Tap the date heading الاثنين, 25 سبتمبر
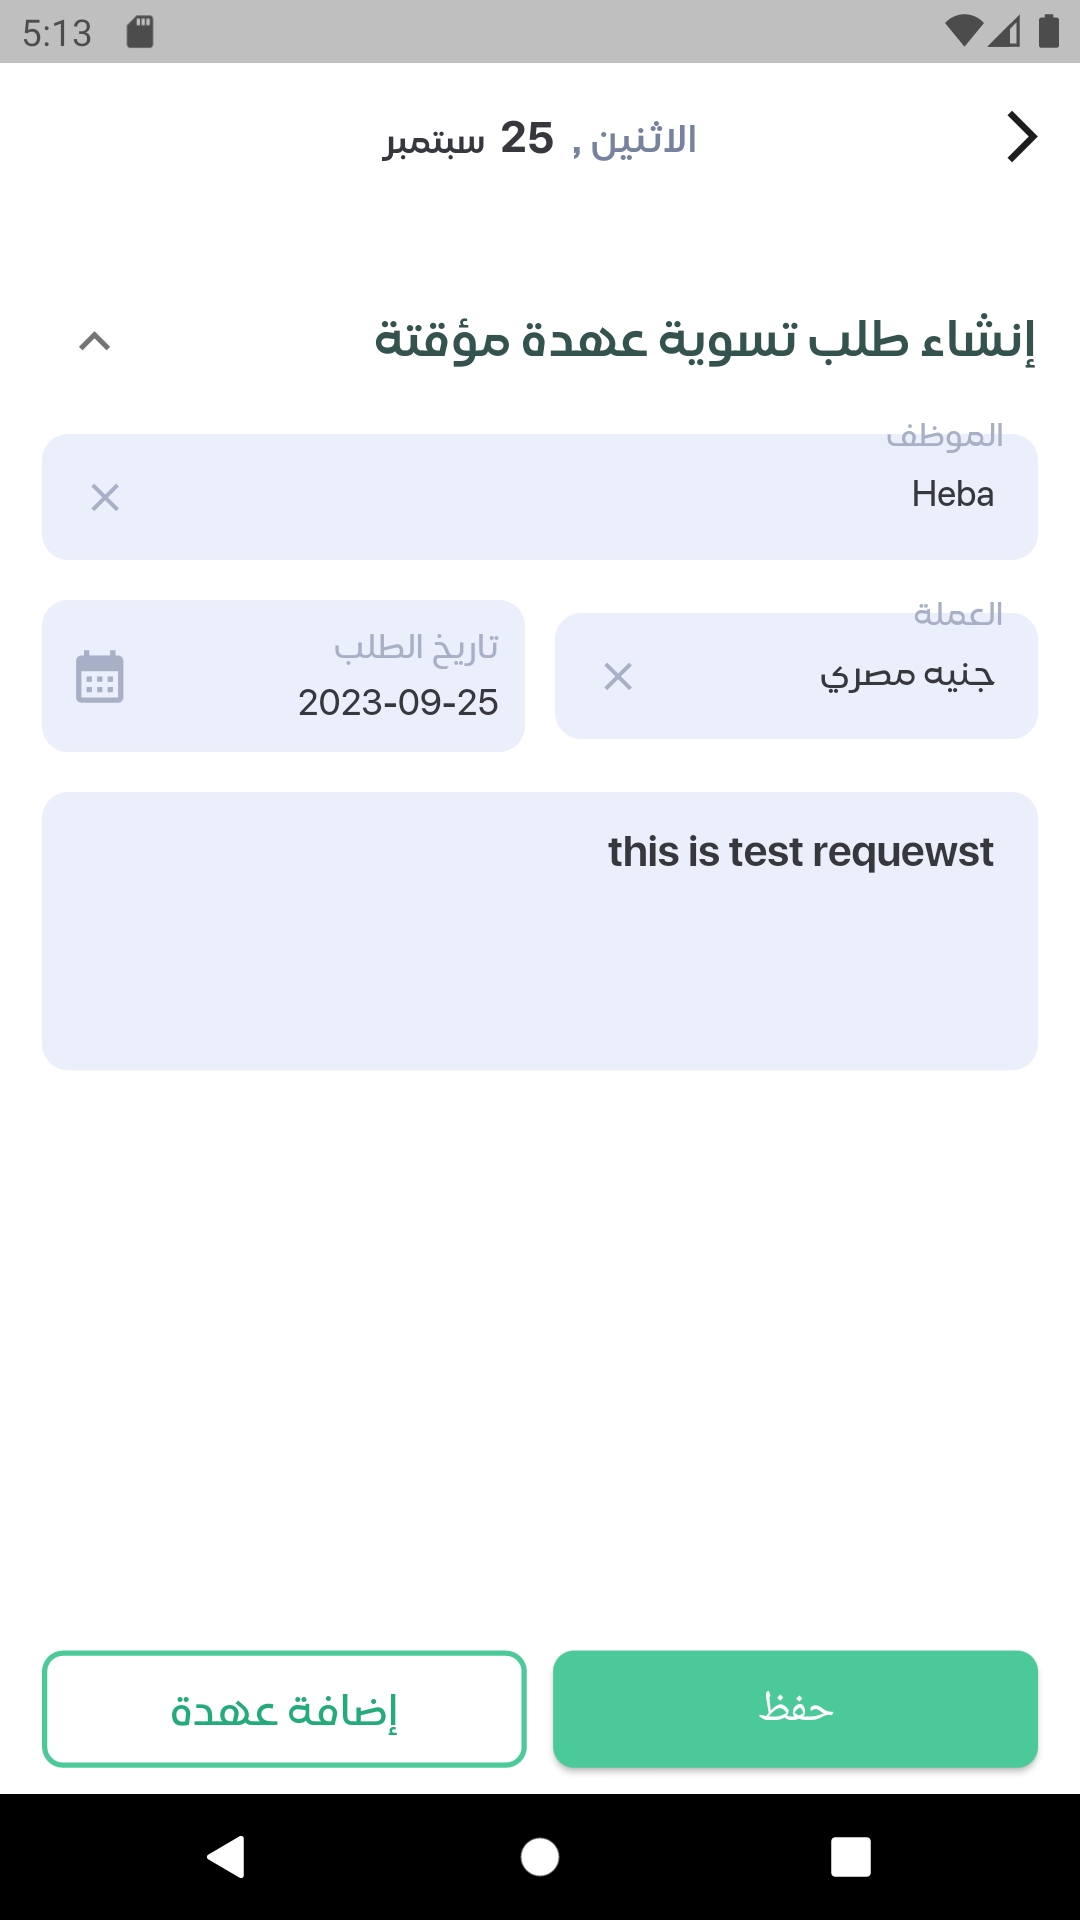Image resolution: width=1080 pixels, height=1920 pixels. 540,139
